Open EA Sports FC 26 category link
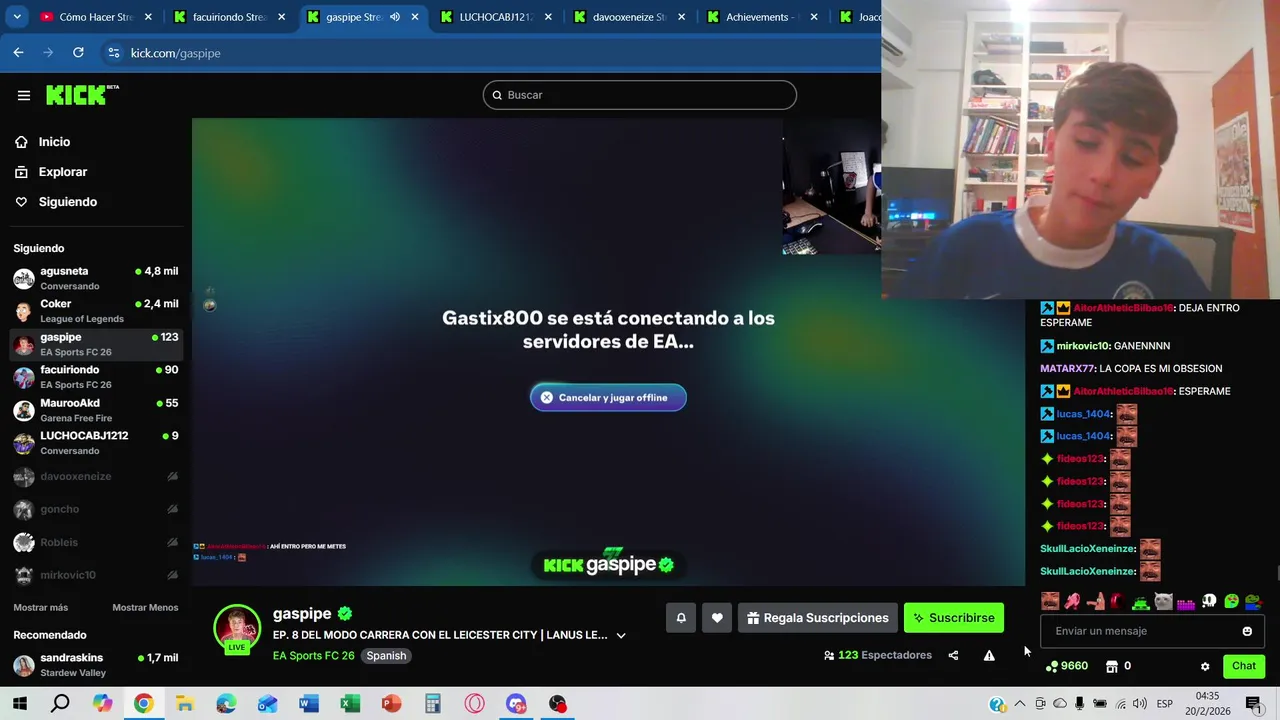1280x720 pixels. coord(313,656)
